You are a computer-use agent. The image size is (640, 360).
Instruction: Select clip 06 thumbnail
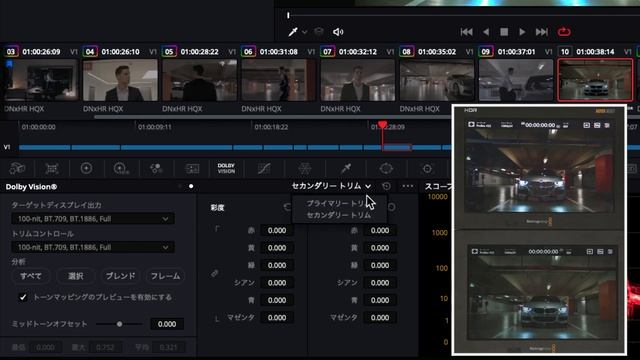(x=279, y=80)
